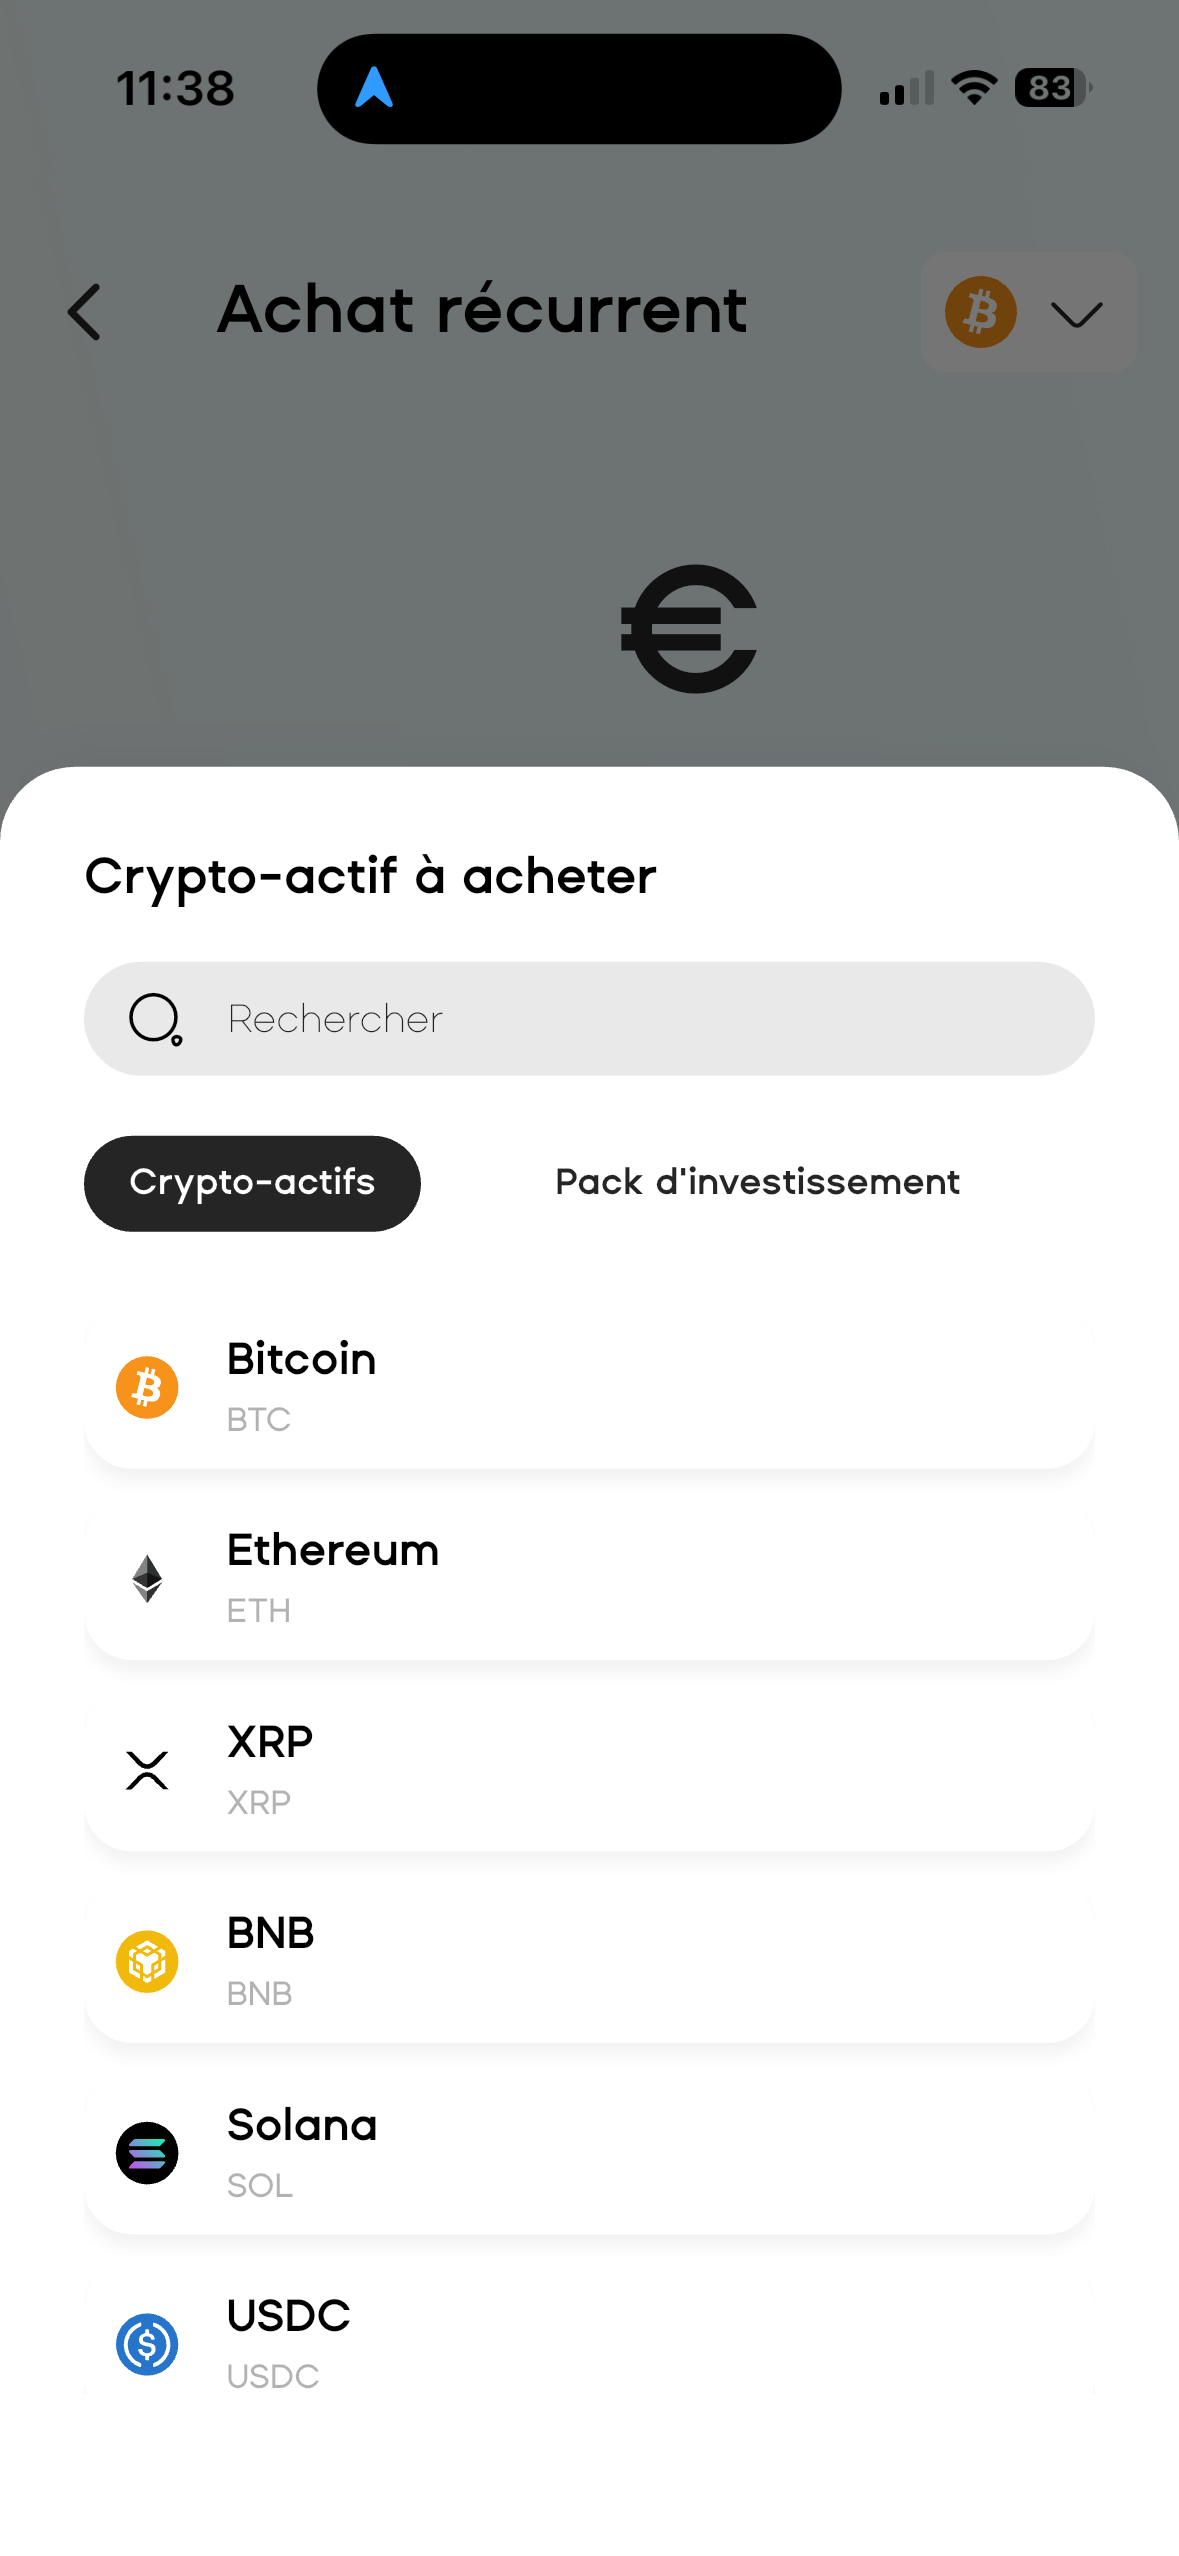Select the Crypto-actifs tab

[x=252, y=1182]
